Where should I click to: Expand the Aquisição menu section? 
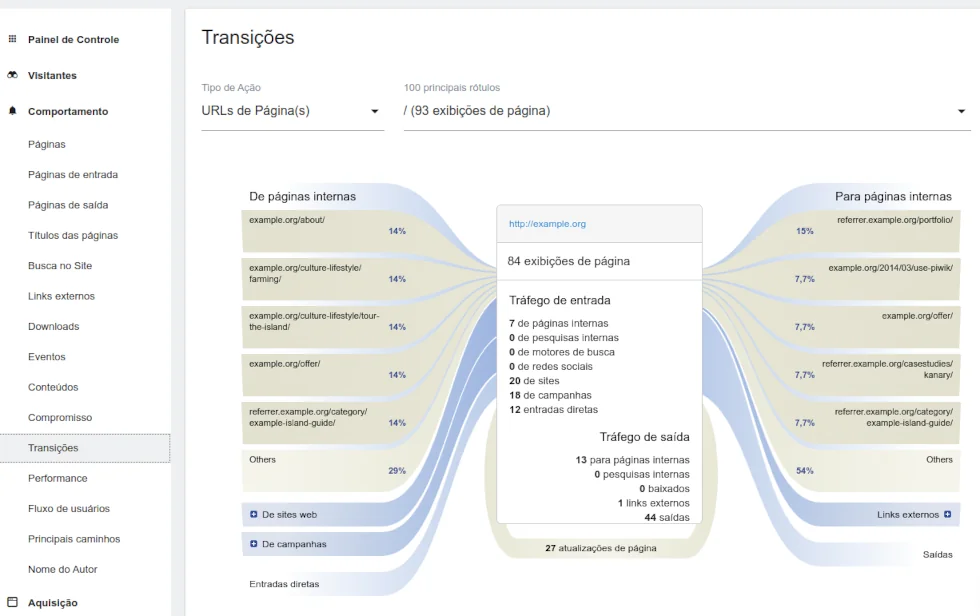click(53, 603)
